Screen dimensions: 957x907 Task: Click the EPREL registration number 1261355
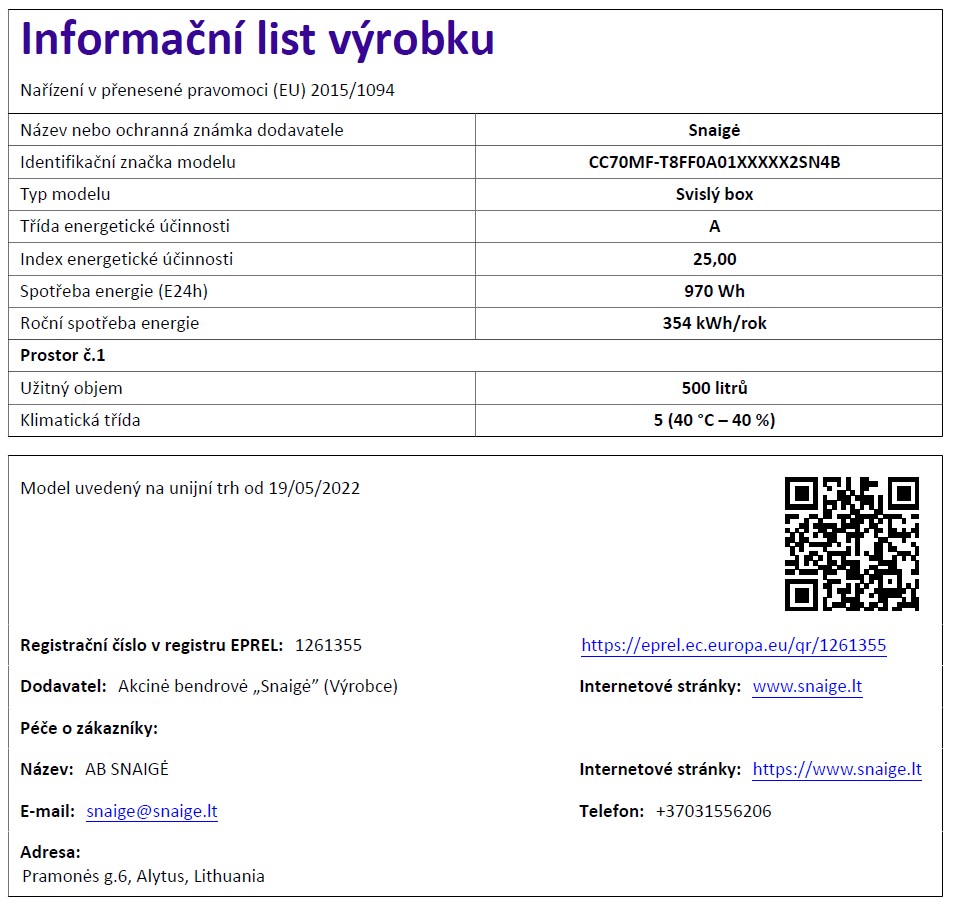pyautogui.click(x=328, y=645)
